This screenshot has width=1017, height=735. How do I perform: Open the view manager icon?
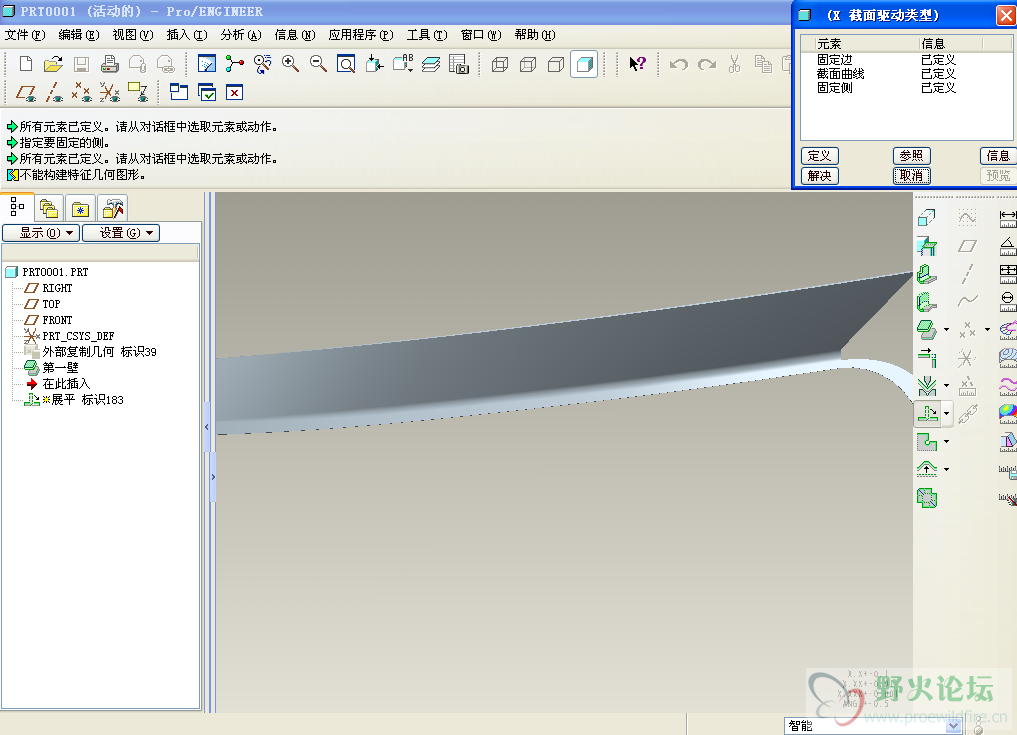coord(459,64)
